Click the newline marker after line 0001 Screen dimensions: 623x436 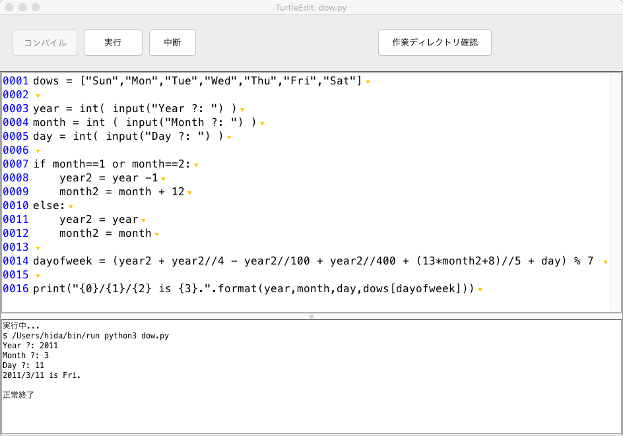pos(369,81)
